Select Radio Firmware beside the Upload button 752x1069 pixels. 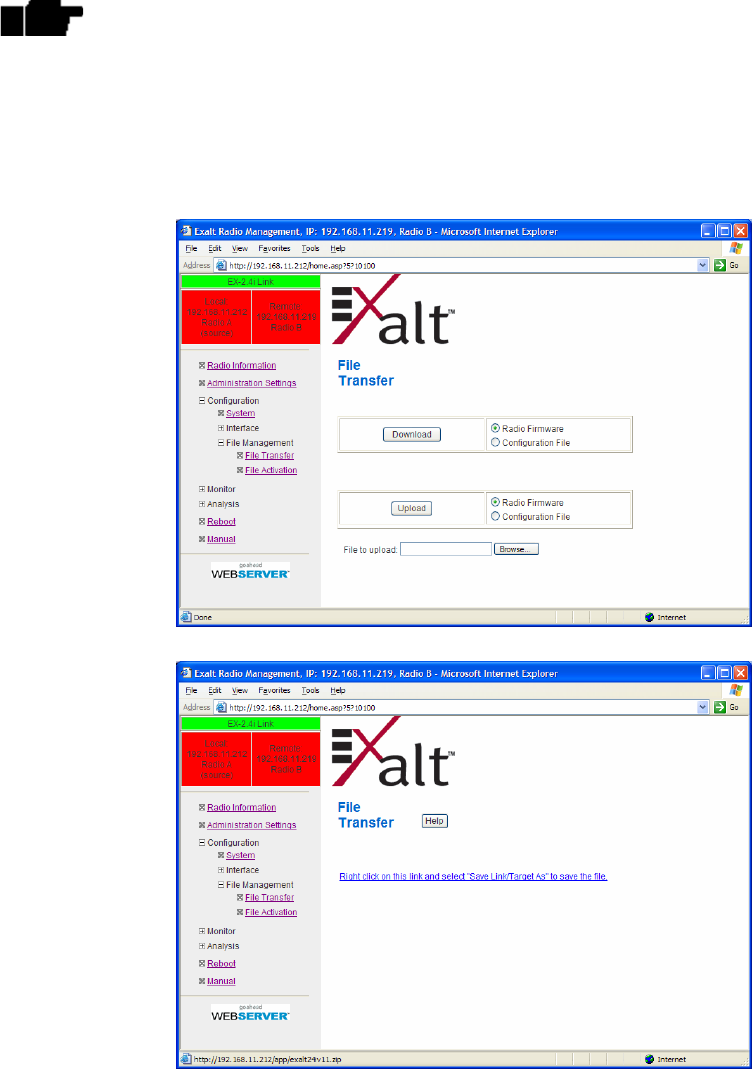496,502
